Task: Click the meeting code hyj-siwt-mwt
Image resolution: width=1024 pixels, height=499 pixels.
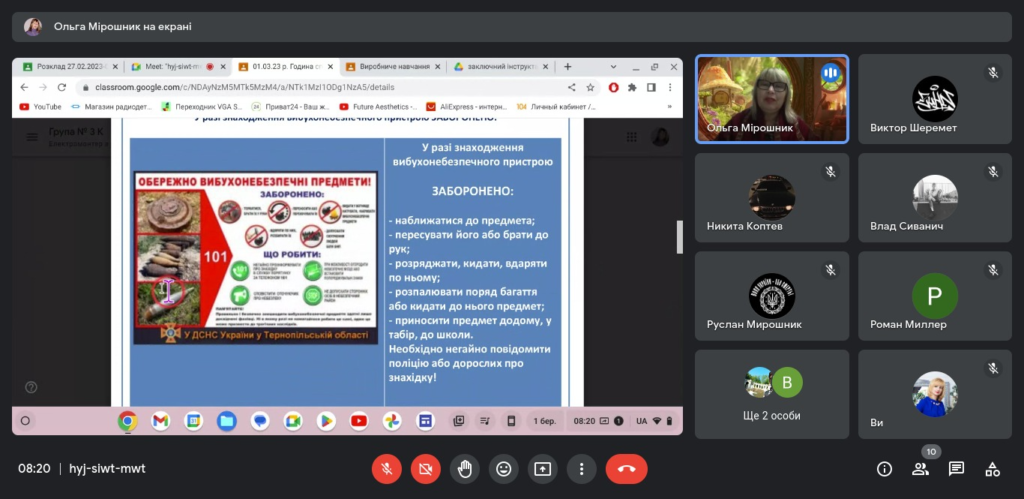Action: click(107, 468)
